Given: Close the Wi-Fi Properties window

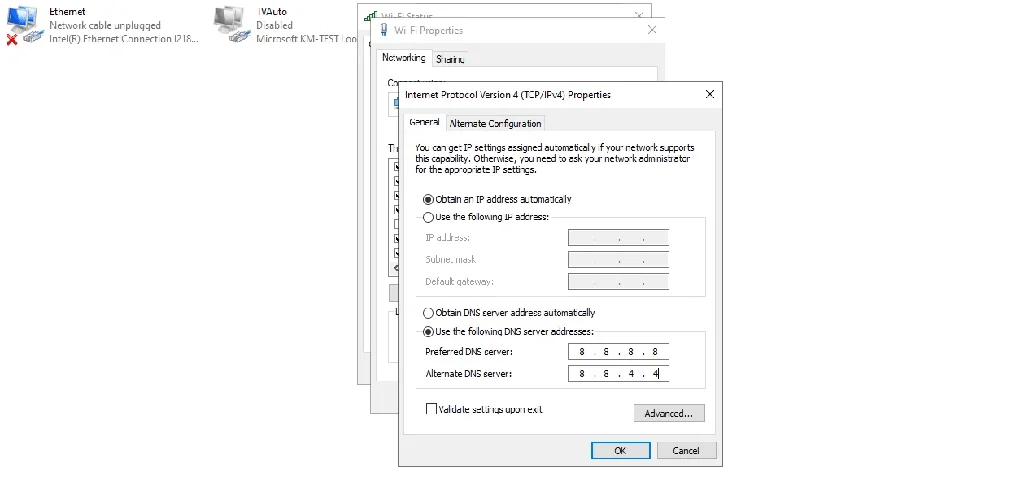Looking at the screenshot, I should [x=652, y=30].
